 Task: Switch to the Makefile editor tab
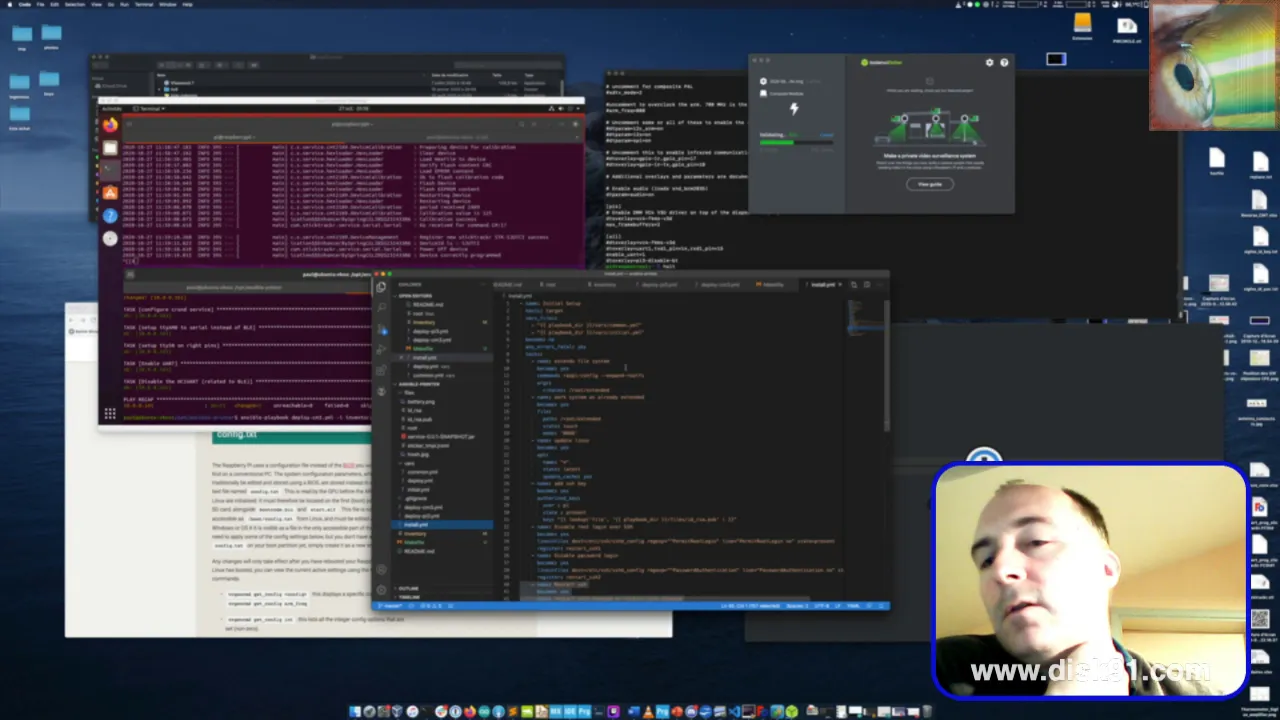click(771, 284)
